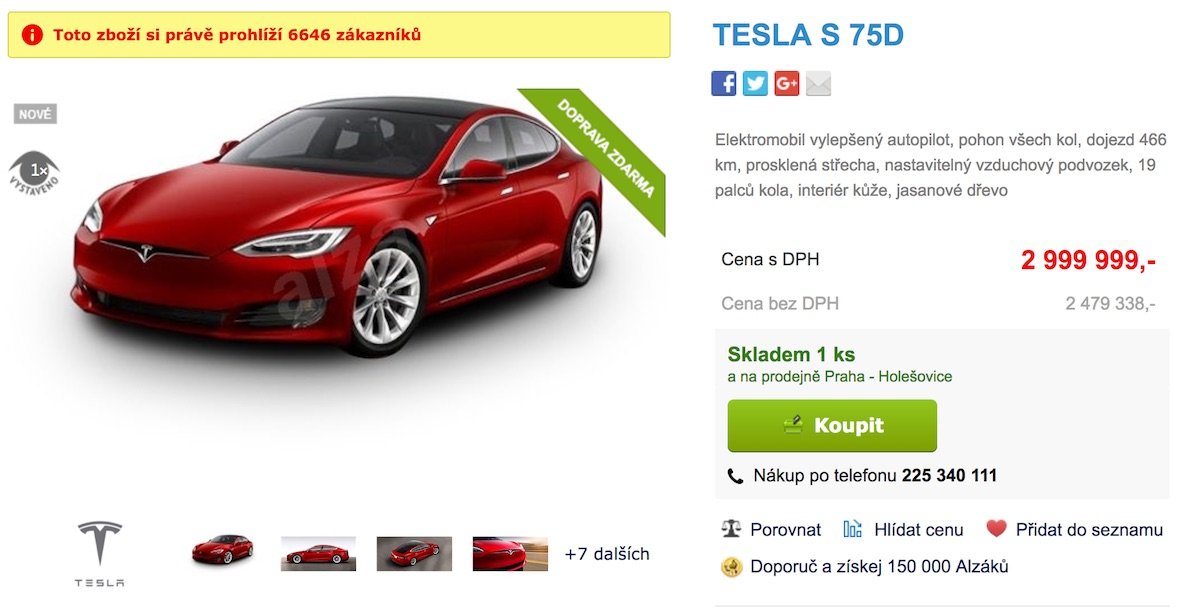The width and height of the screenshot is (1200, 613).
Task: Send product by email icon
Action: pos(819,84)
